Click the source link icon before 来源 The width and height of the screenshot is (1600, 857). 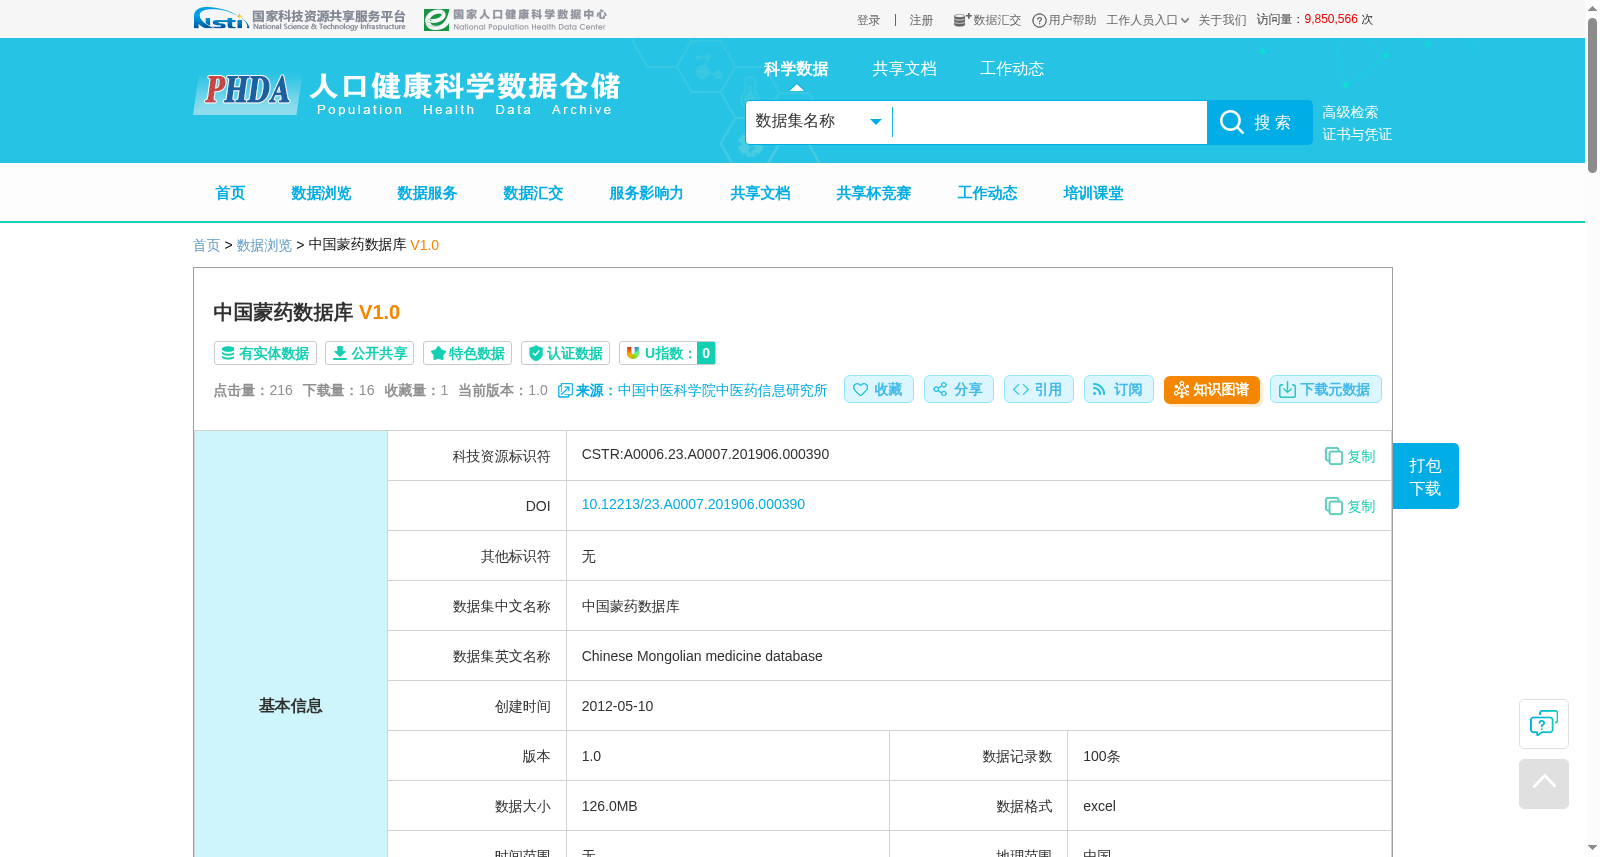(565, 390)
